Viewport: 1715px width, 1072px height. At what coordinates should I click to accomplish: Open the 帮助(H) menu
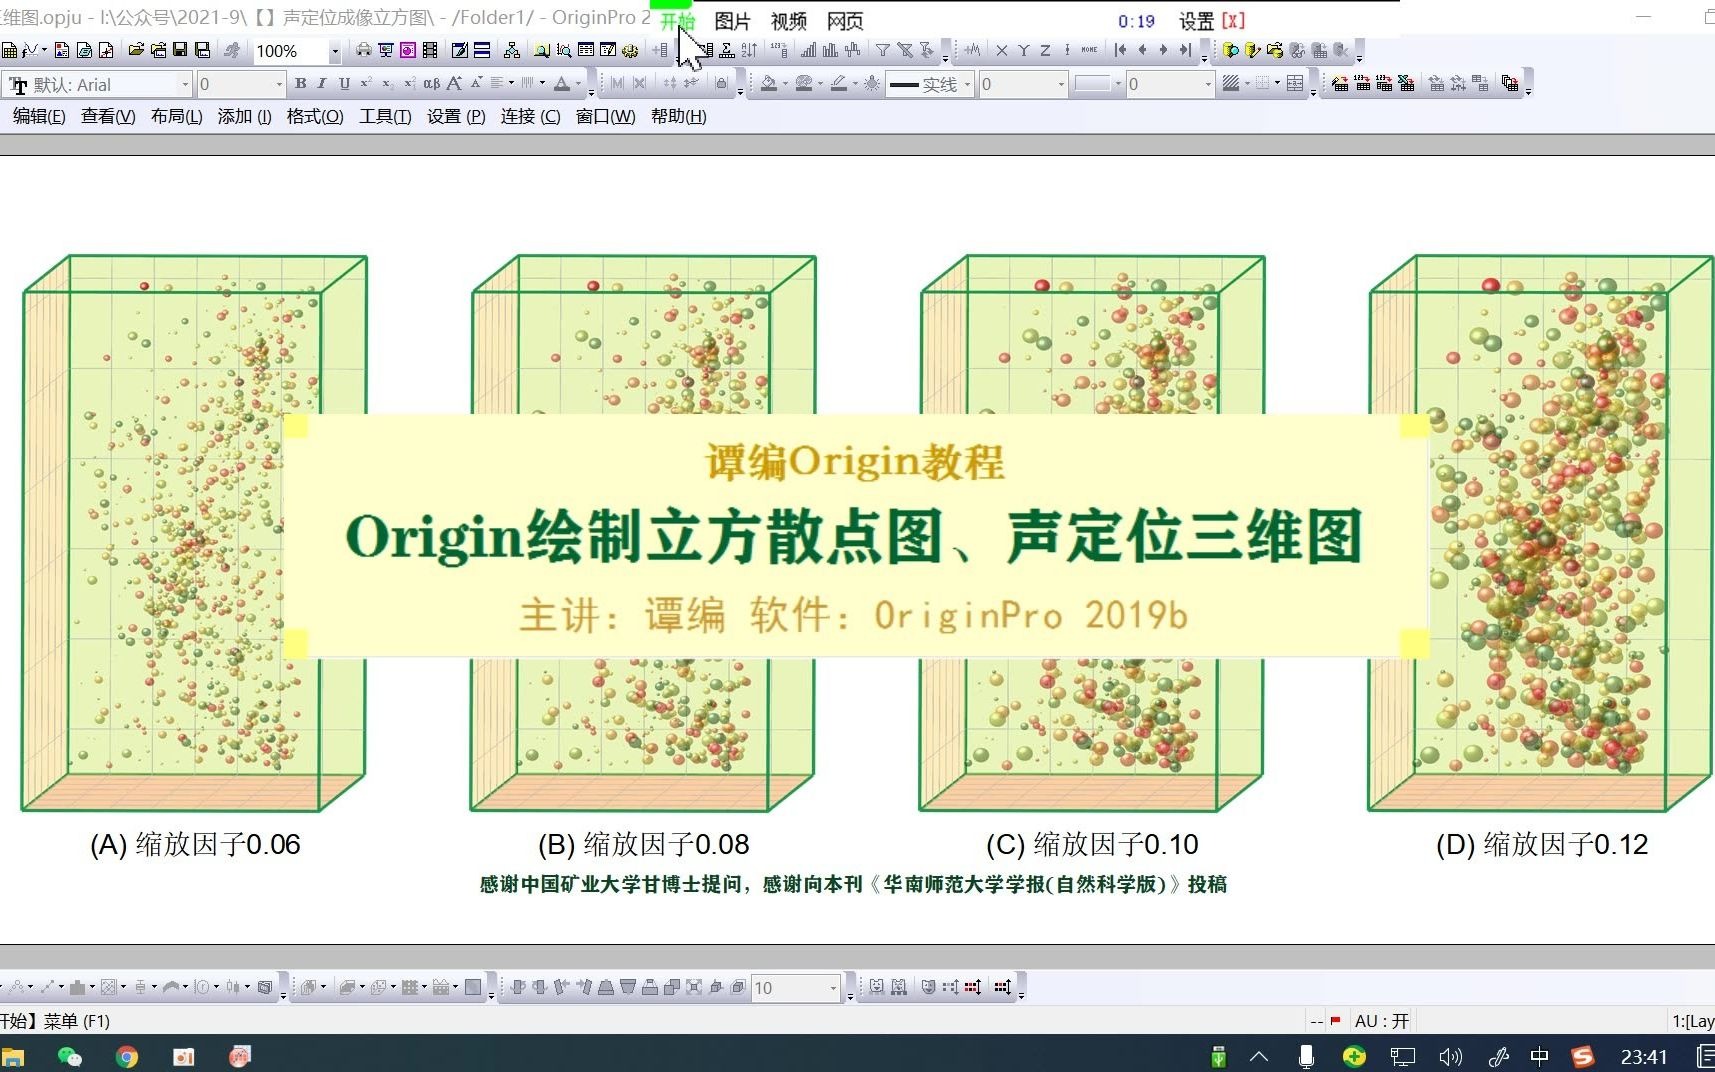678,116
